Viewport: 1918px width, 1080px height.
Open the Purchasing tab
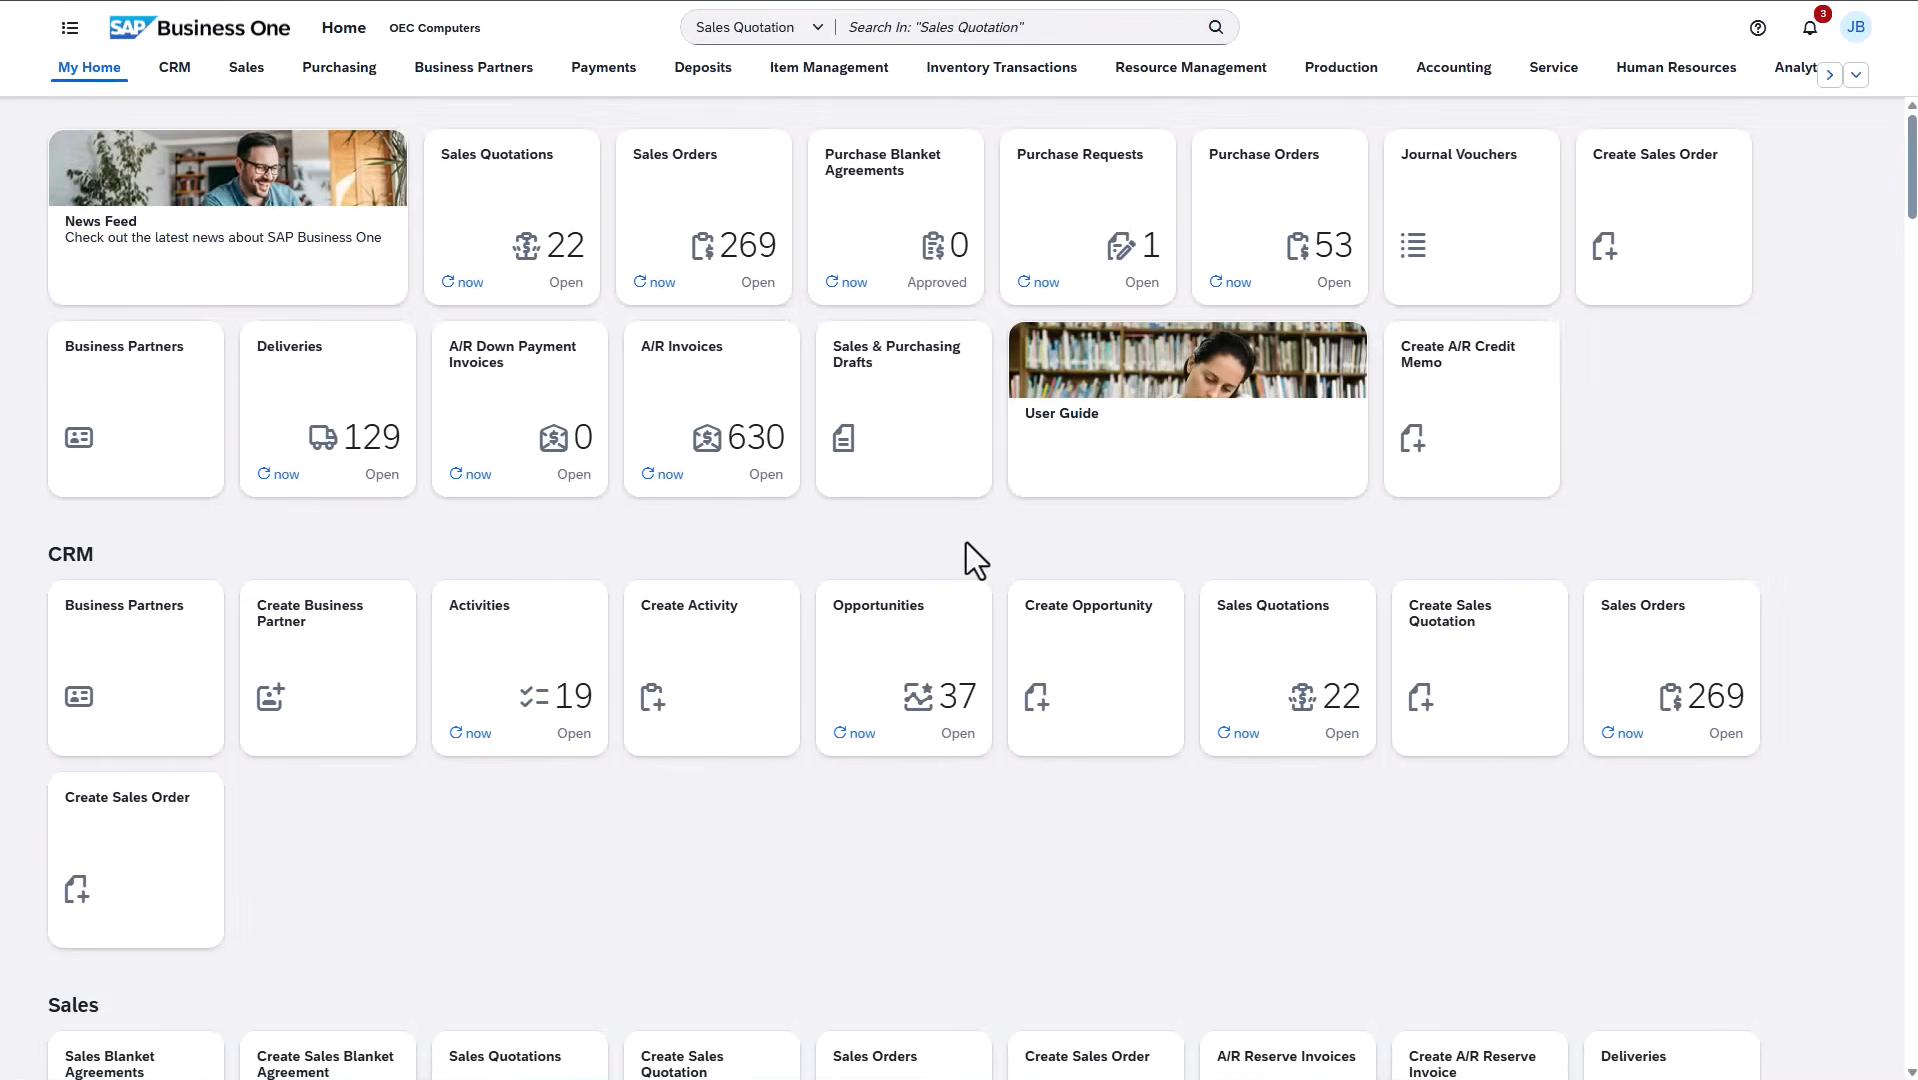click(x=339, y=67)
